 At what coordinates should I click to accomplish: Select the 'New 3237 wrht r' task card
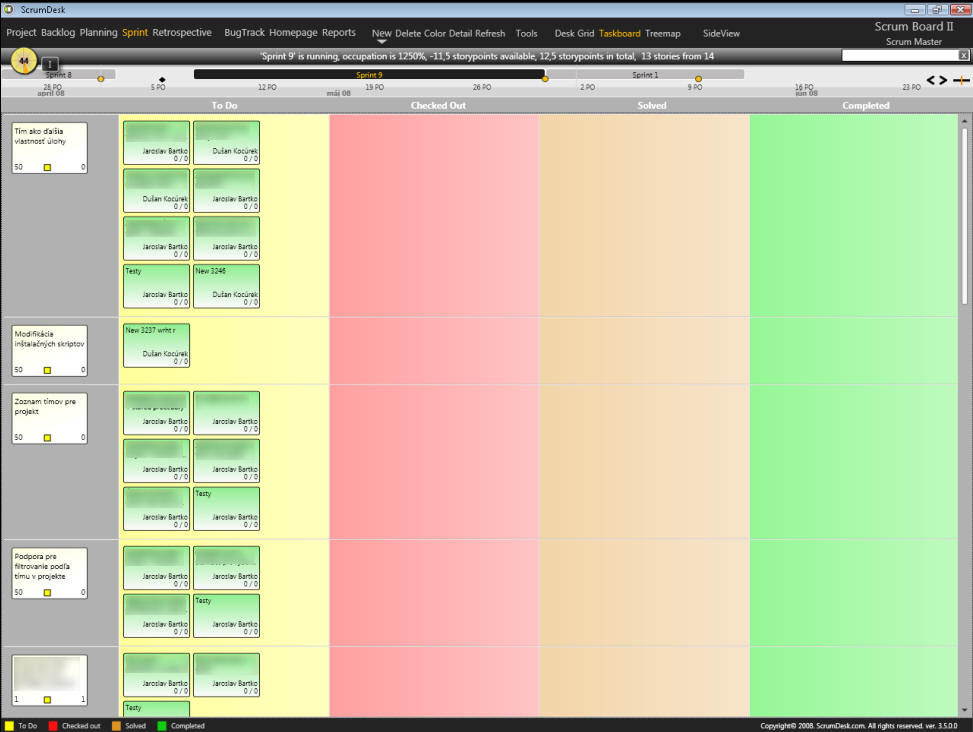pyautogui.click(x=156, y=346)
